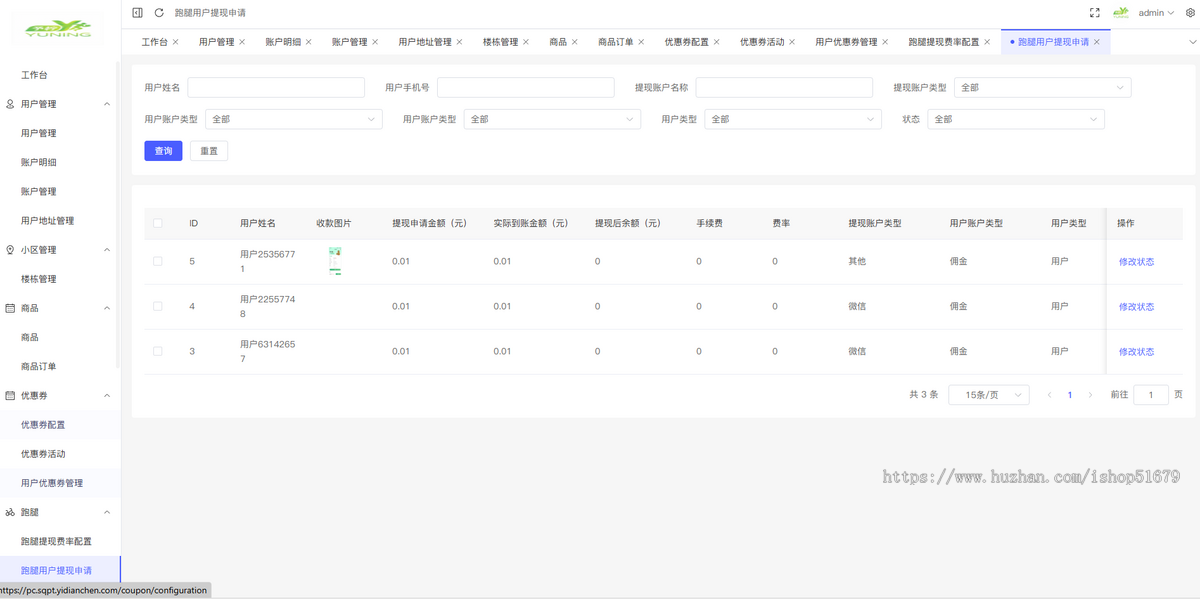Viewport: 1200px width, 599px height.
Task: Check the row with ID 5
Action: 158,261
